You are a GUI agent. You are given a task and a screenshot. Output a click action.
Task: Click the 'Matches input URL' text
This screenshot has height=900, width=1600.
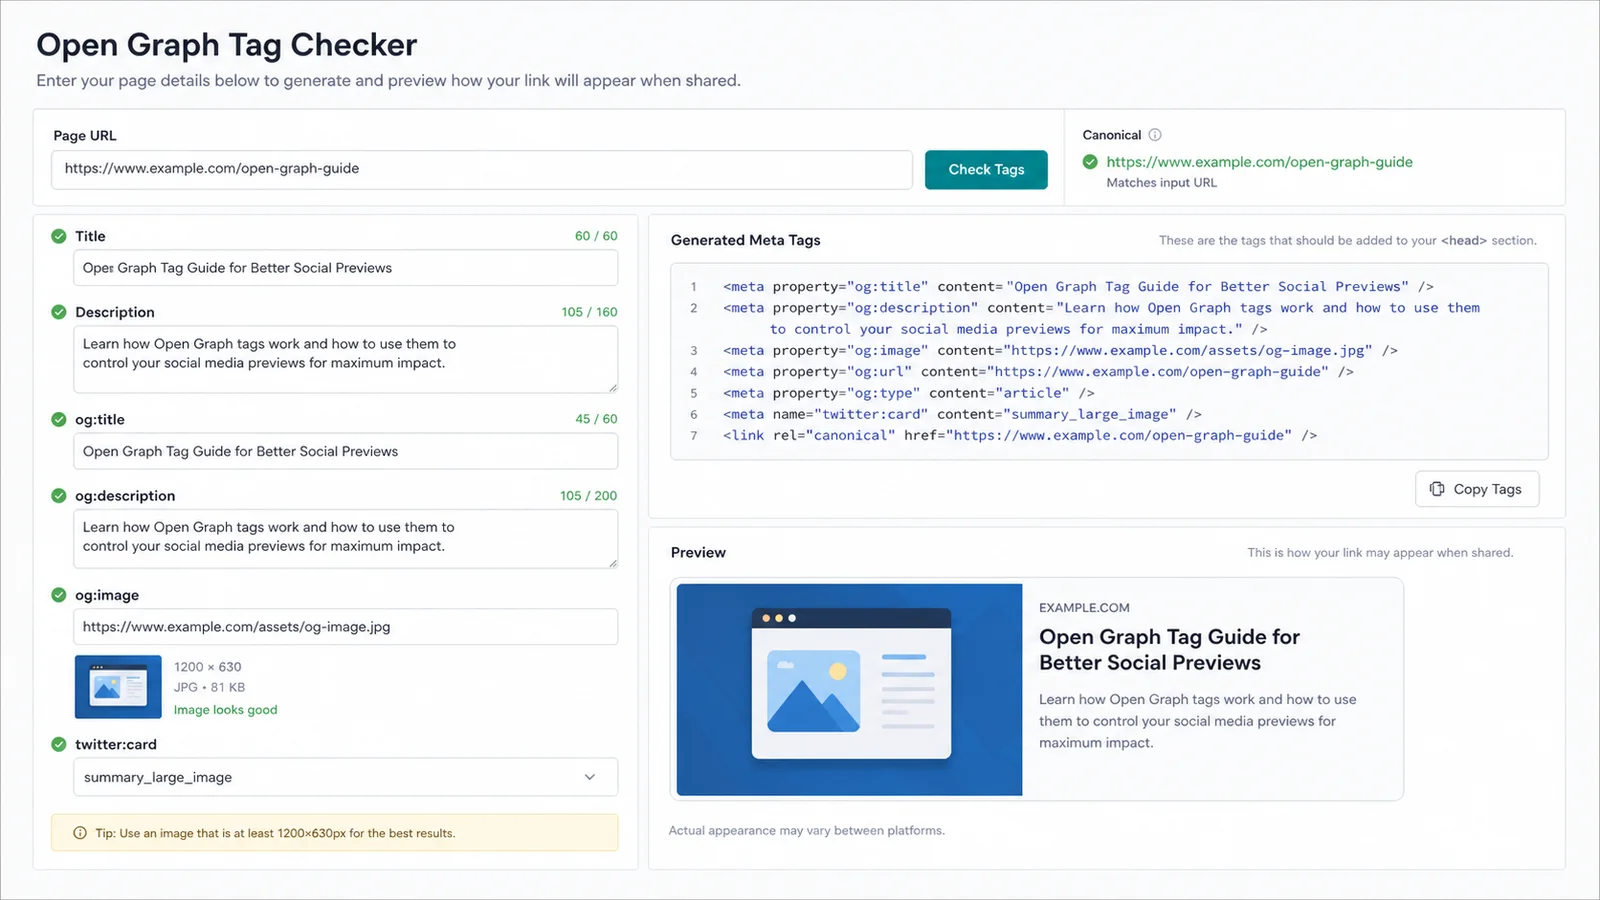pyautogui.click(x=1161, y=183)
